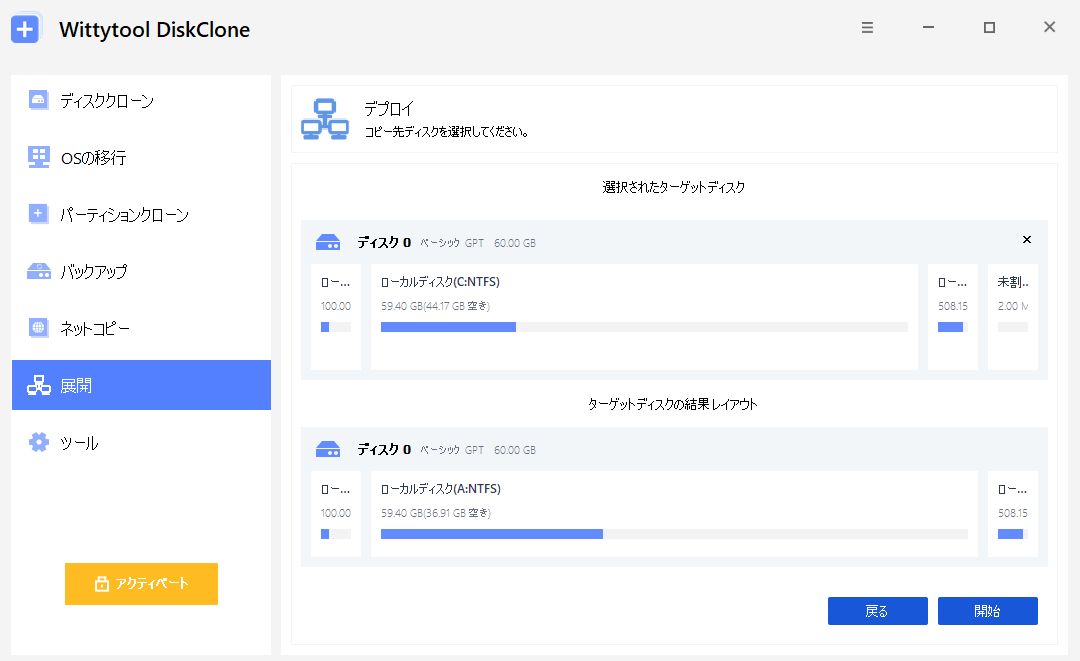Screen dimensions: 1080x661
Task: Click the disk icon of selected target ディスク 0
Action: coord(328,242)
